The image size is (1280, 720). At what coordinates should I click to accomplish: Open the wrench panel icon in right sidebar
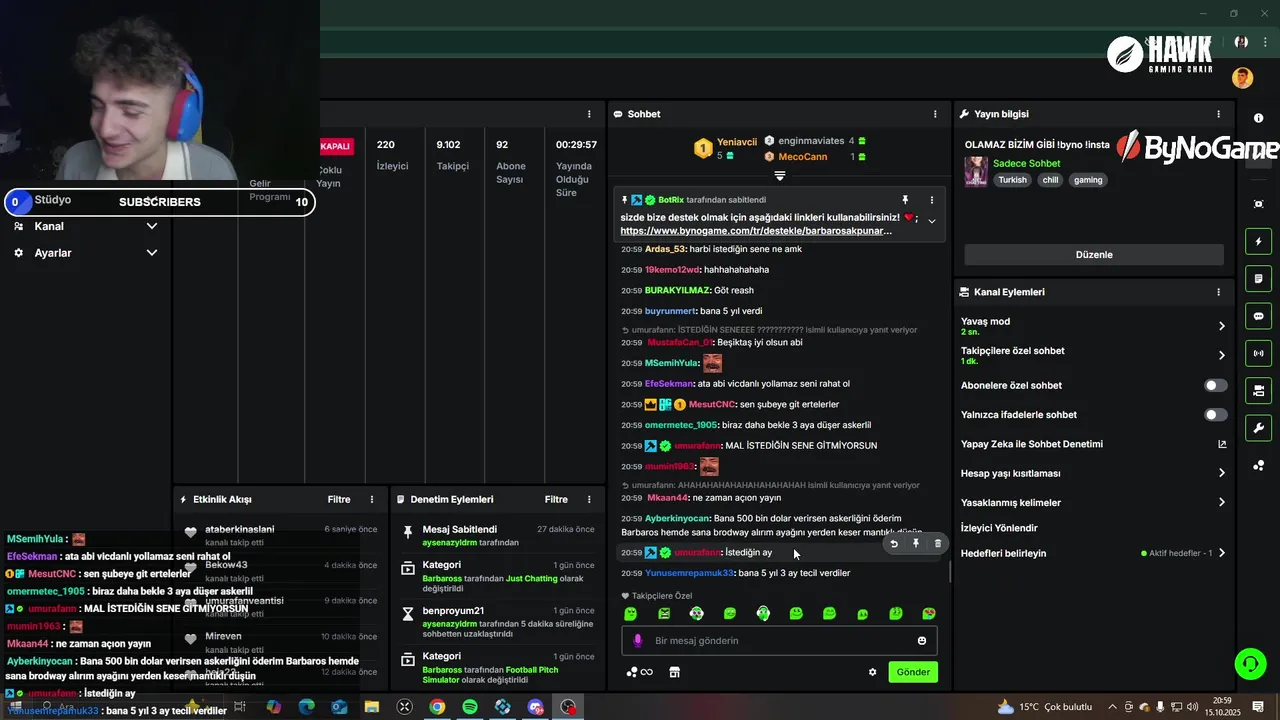(1259, 428)
